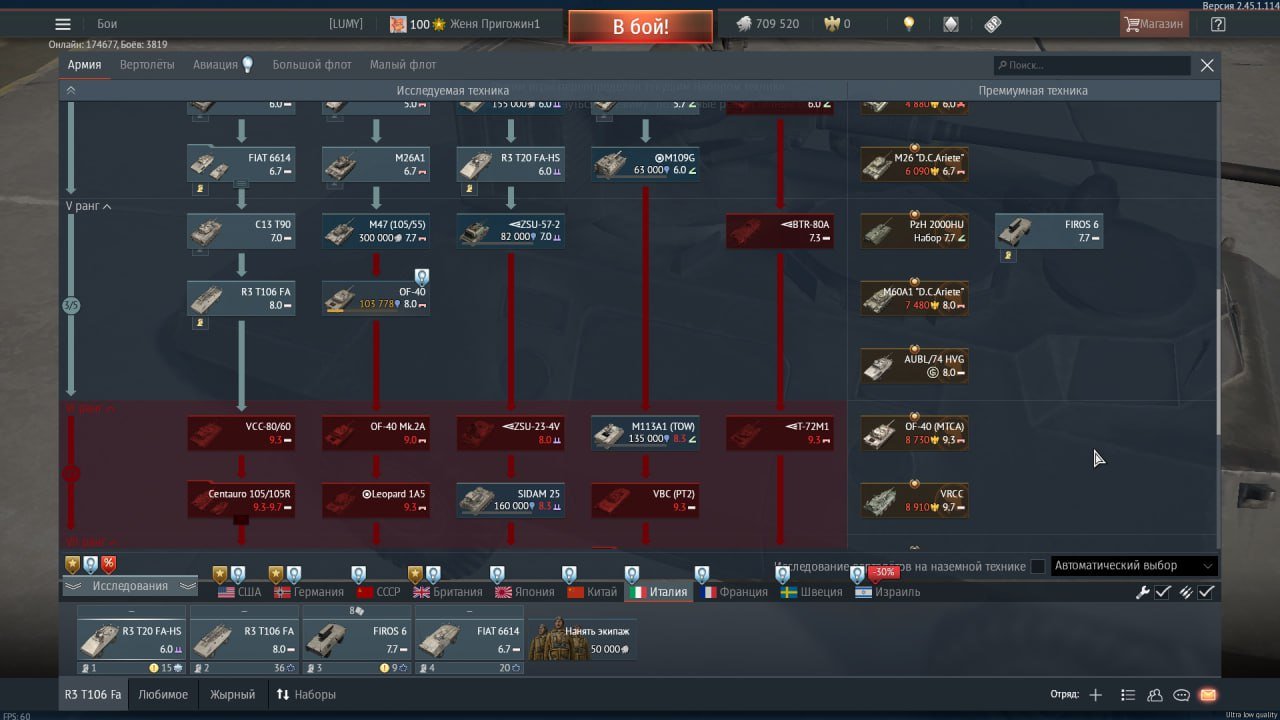Switch to the Армия tab

point(84,65)
